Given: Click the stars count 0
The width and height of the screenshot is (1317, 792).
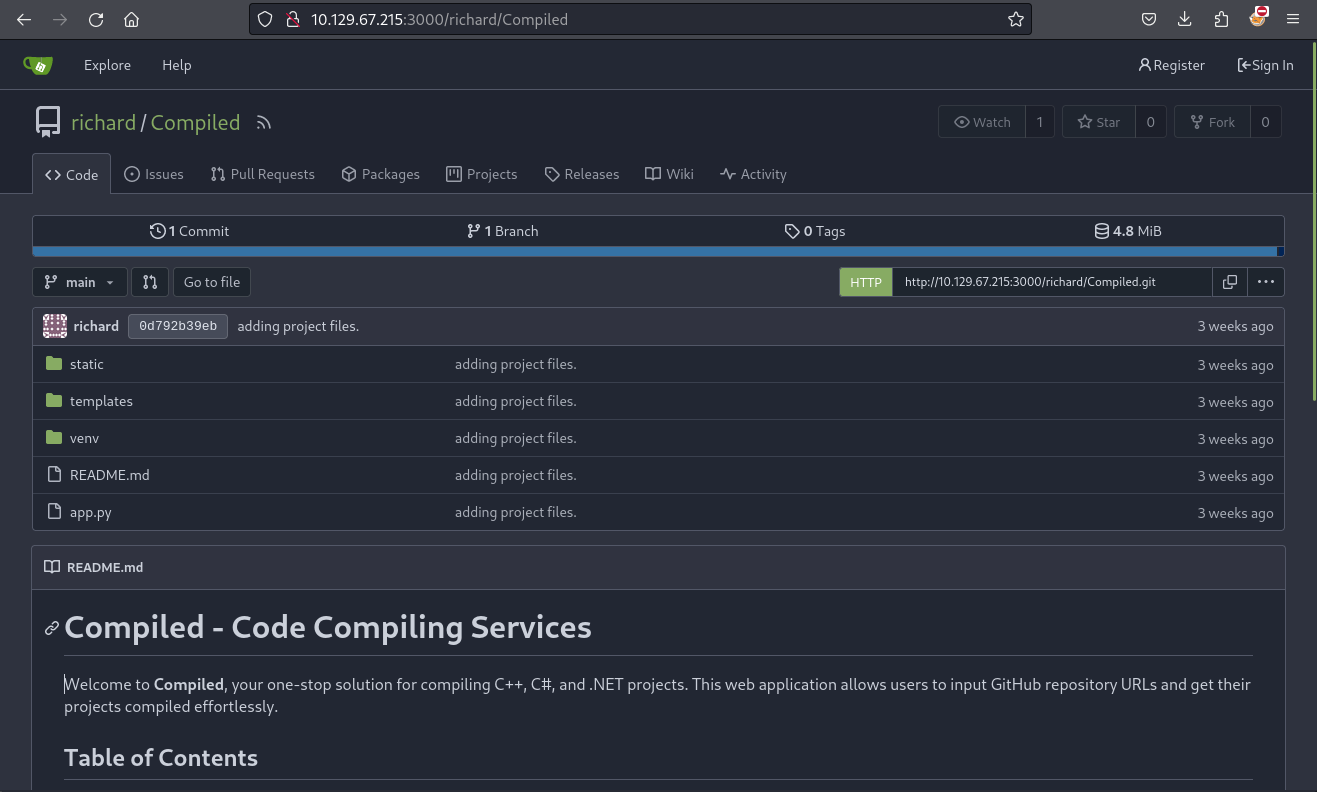Looking at the screenshot, I should point(1150,122).
